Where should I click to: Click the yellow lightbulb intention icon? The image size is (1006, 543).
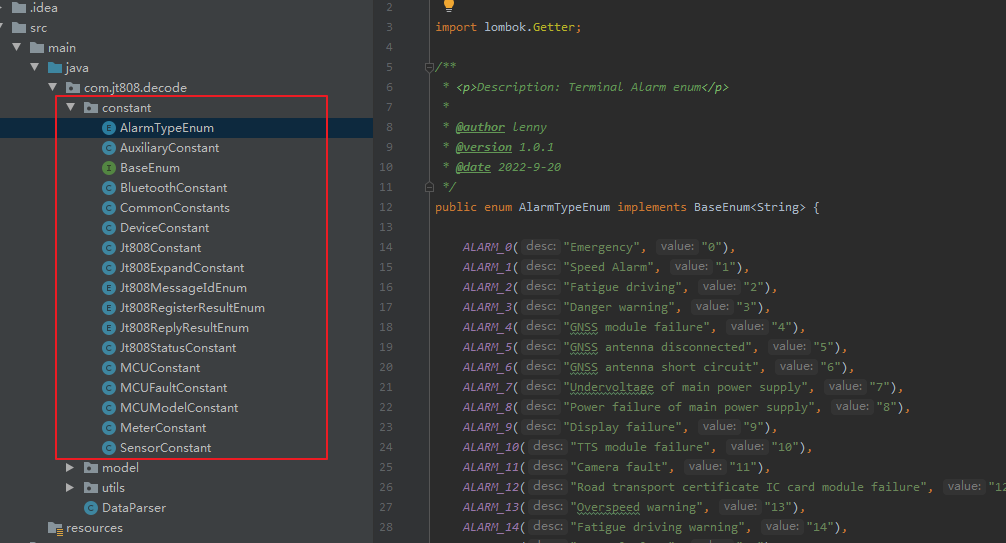pyautogui.click(x=449, y=5)
